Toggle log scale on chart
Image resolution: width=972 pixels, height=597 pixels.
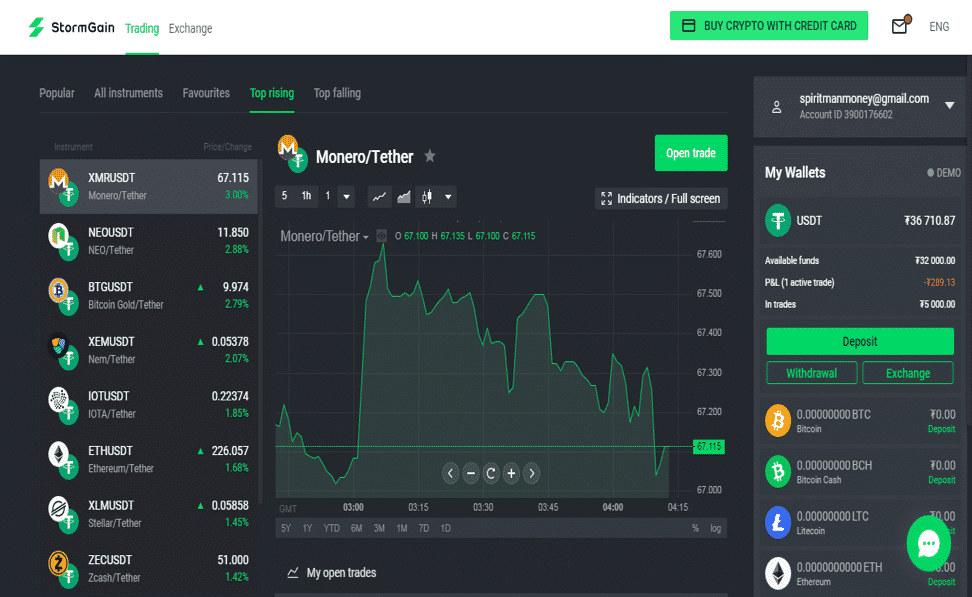[x=715, y=528]
